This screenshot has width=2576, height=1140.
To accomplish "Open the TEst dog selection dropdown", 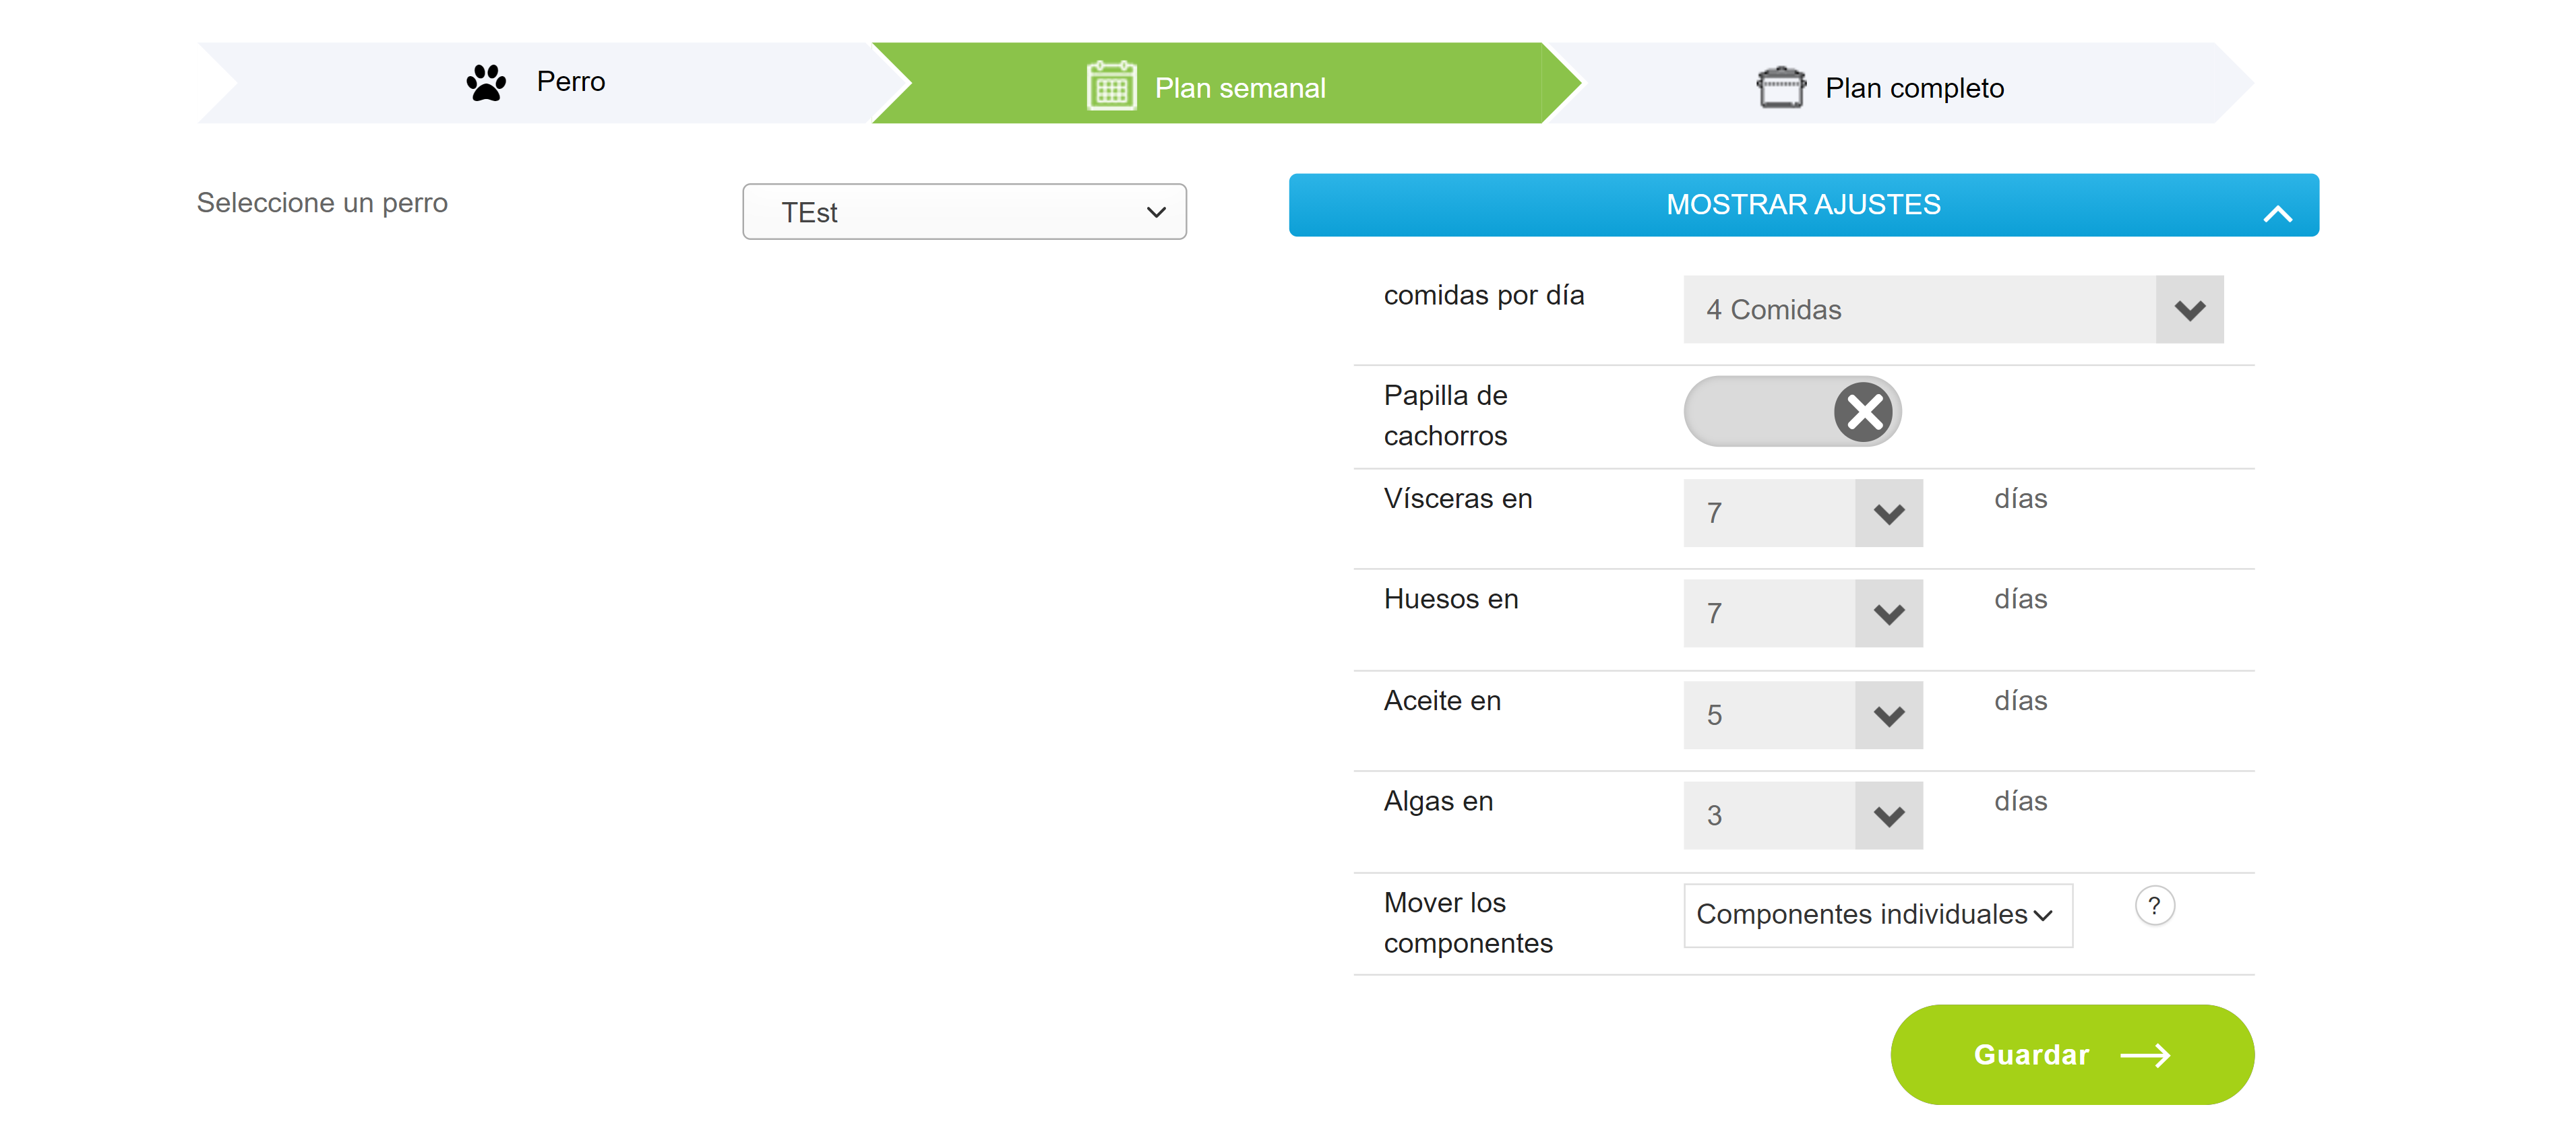I will pos(964,212).
